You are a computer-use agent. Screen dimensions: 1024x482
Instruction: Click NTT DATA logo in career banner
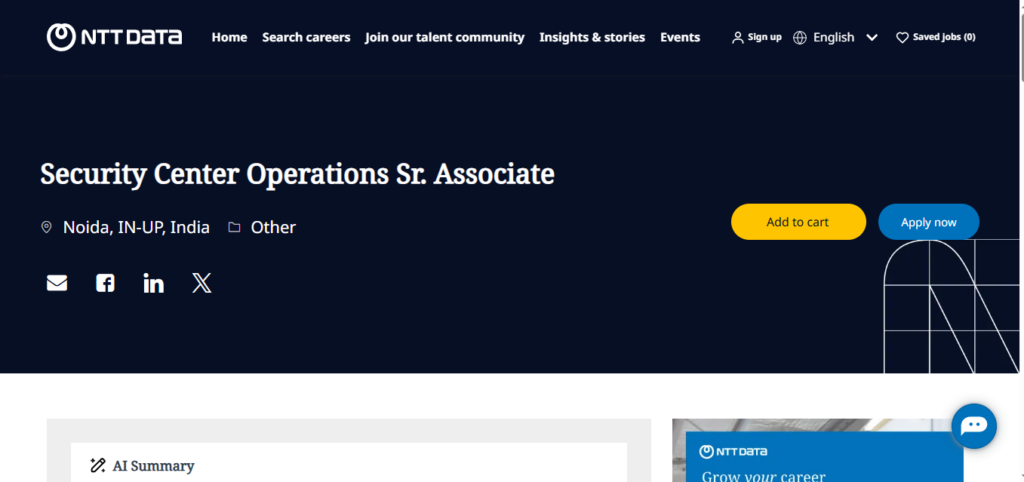click(x=733, y=451)
